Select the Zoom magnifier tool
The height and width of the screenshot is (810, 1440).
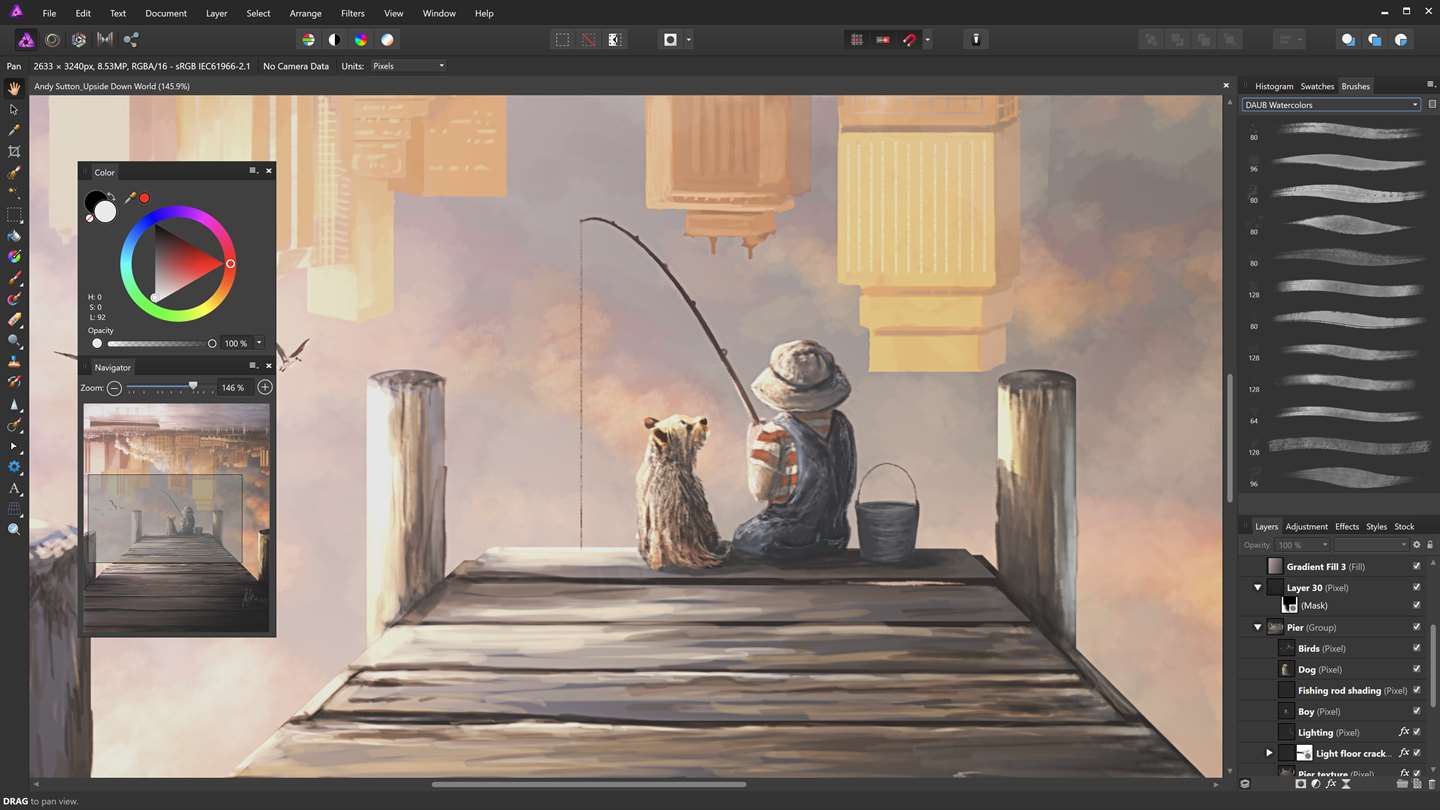(14, 529)
